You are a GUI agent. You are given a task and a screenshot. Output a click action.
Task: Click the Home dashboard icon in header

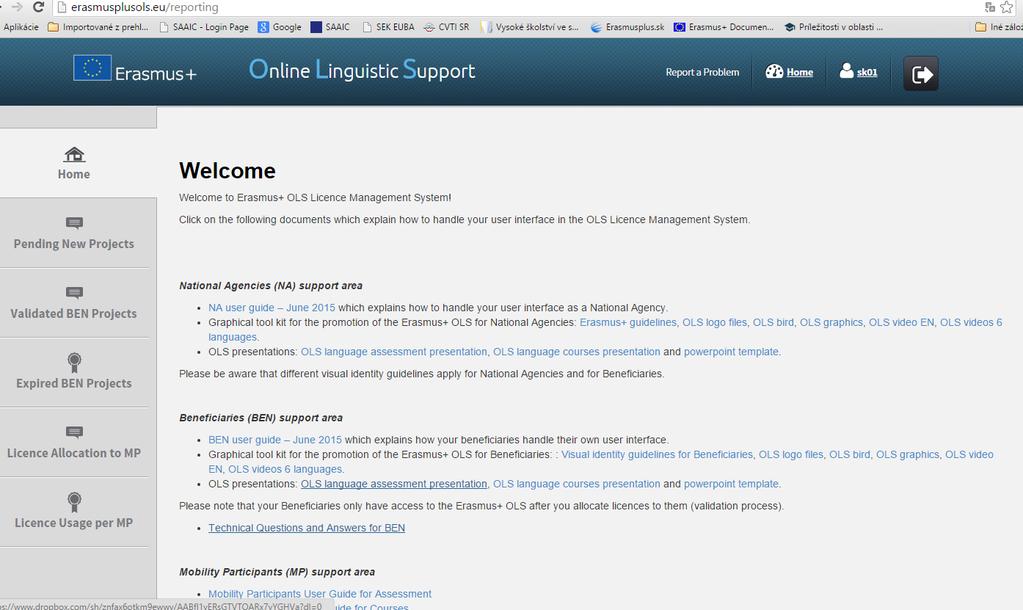pos(774,72)
